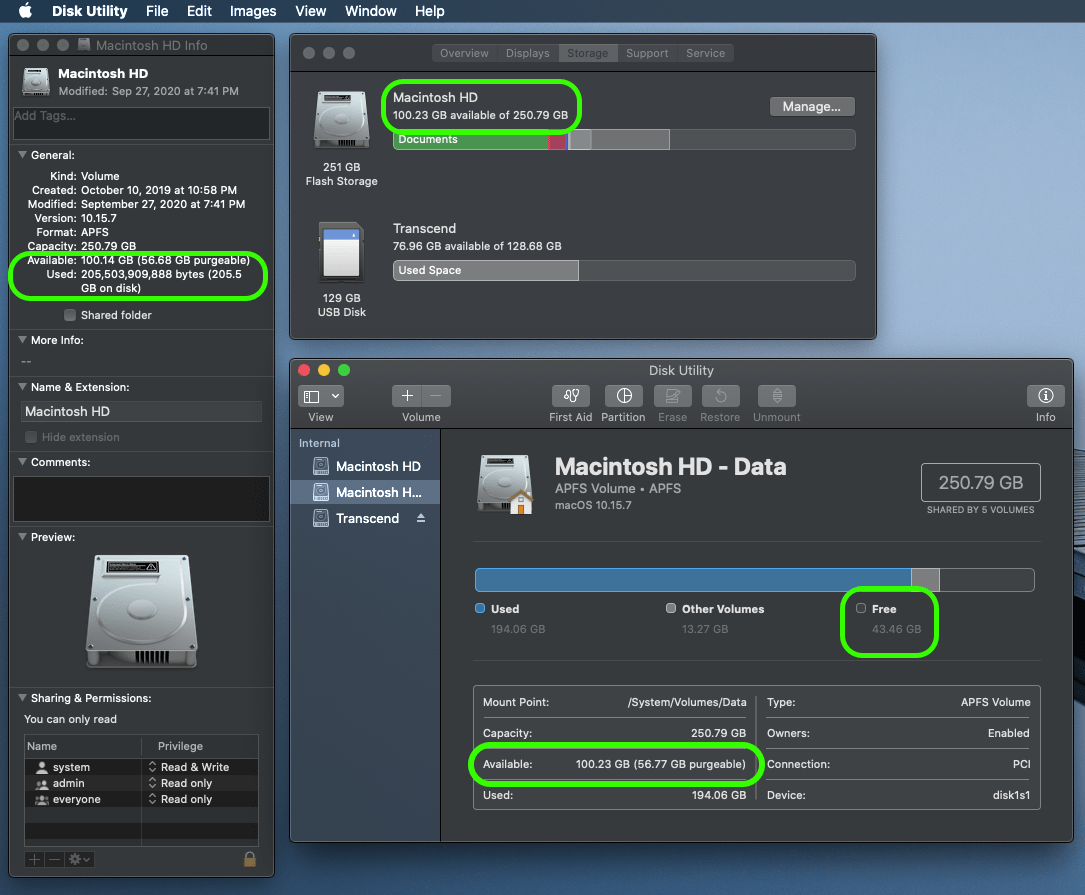
Task: Toggle the Shared folder checkbox
Action: click(x=70, y=315)
